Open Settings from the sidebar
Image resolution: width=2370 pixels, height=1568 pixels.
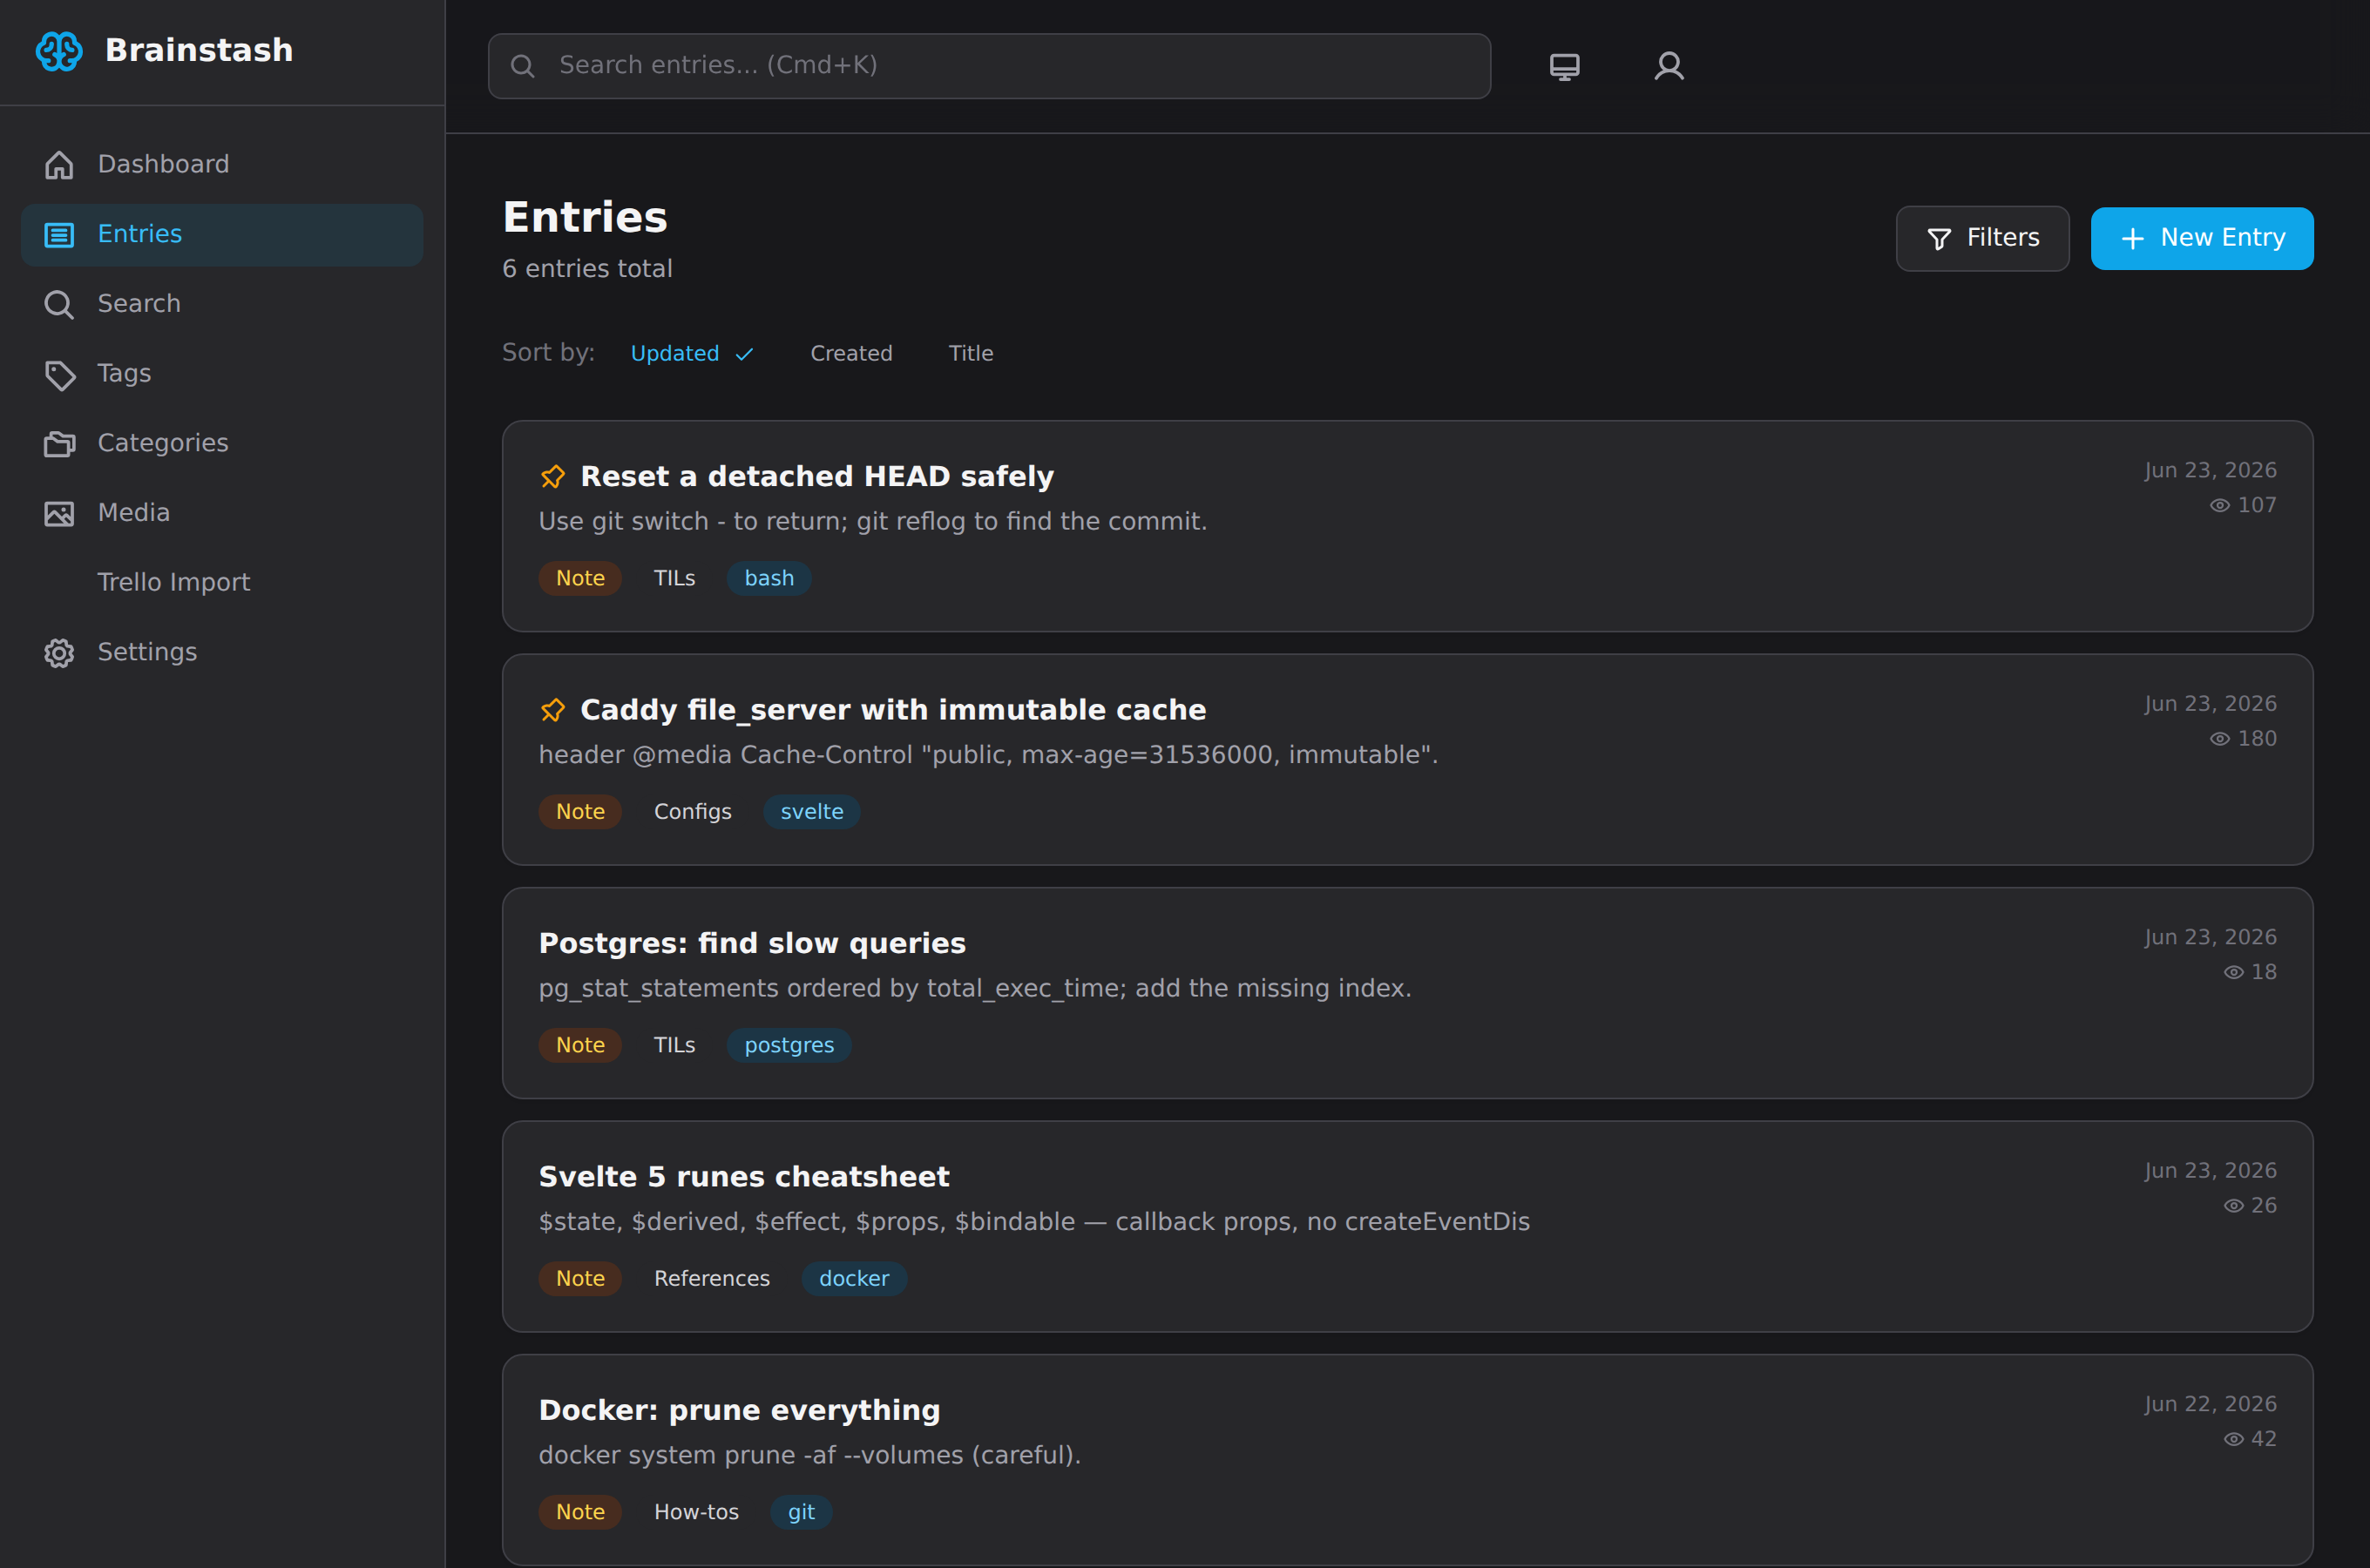222,653
